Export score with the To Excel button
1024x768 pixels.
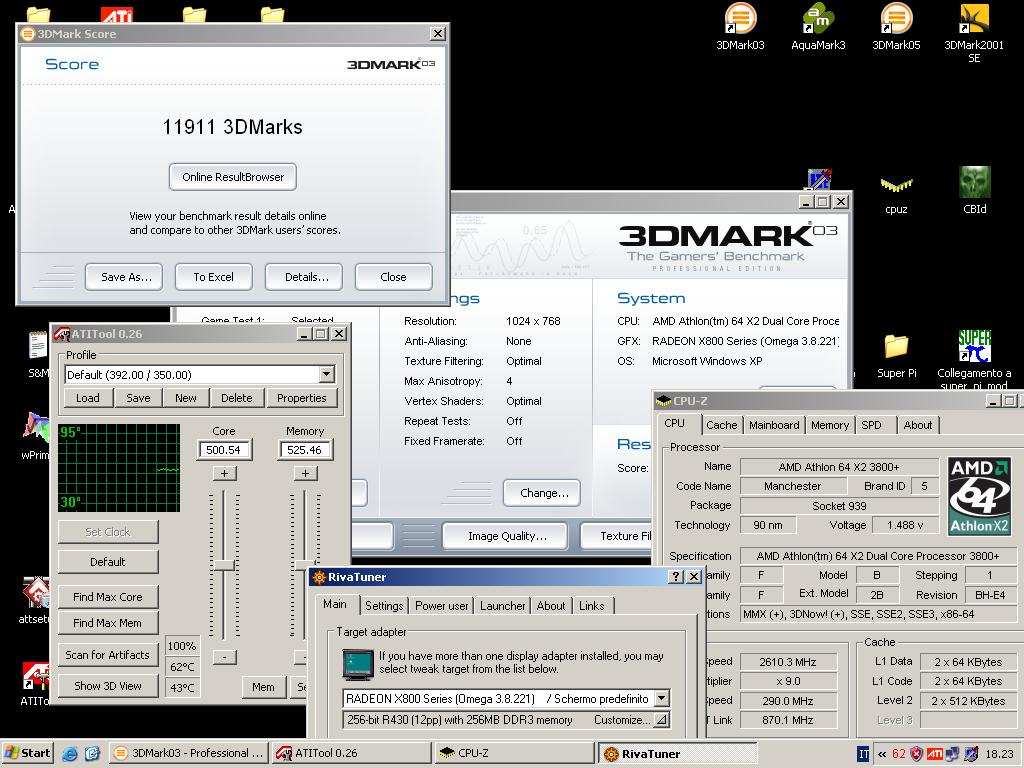pyautogui.click(x=214, y=277)
